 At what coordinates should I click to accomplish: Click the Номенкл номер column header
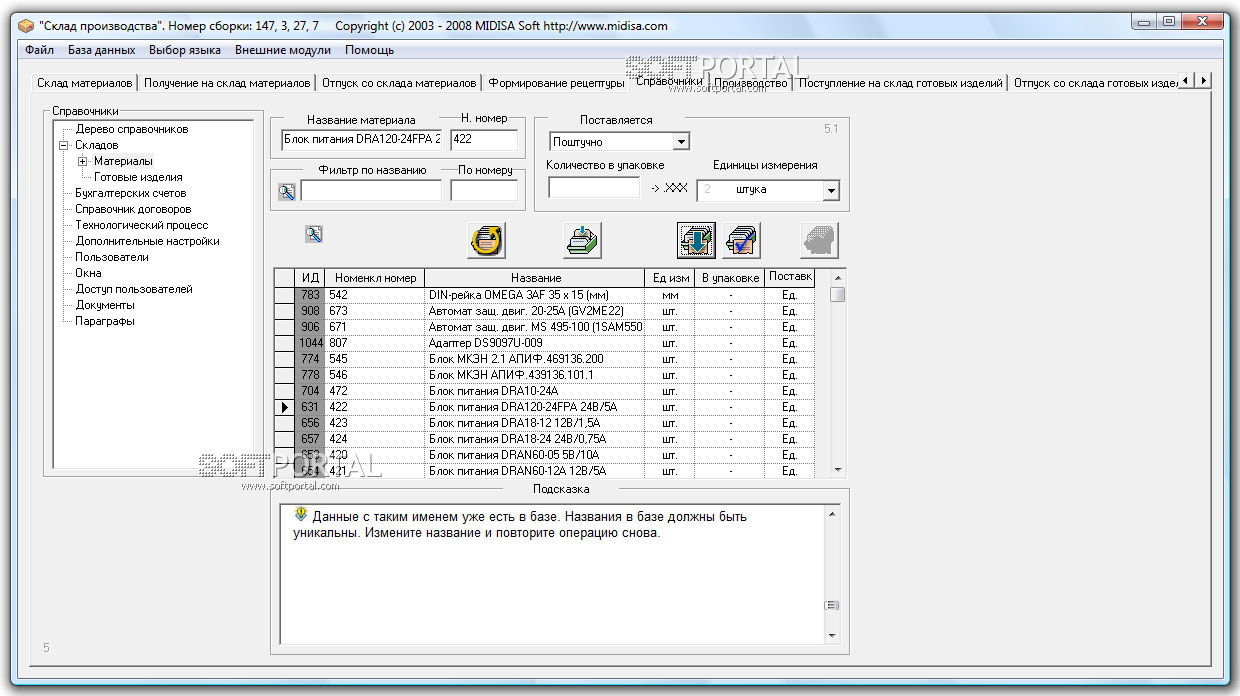375,277
